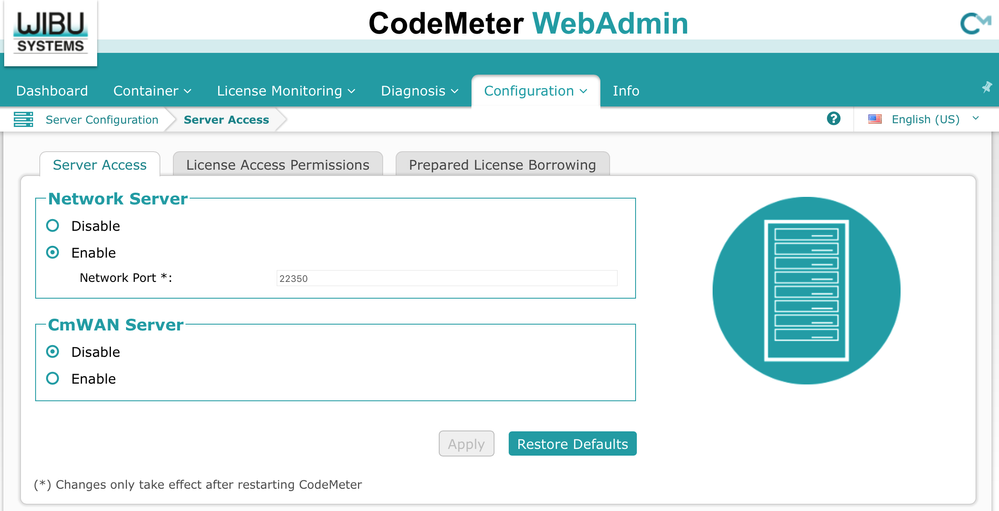Open the Diagnosis menu

pyautogui.click(x=419, y=91)
